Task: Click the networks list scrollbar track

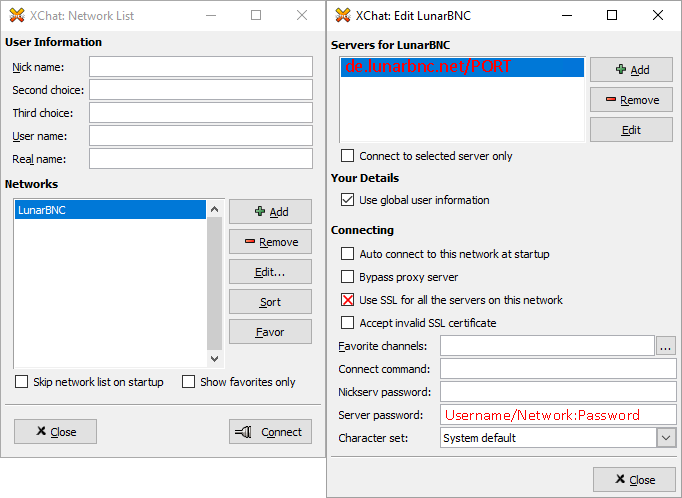Action: click(x=214, y=284)
